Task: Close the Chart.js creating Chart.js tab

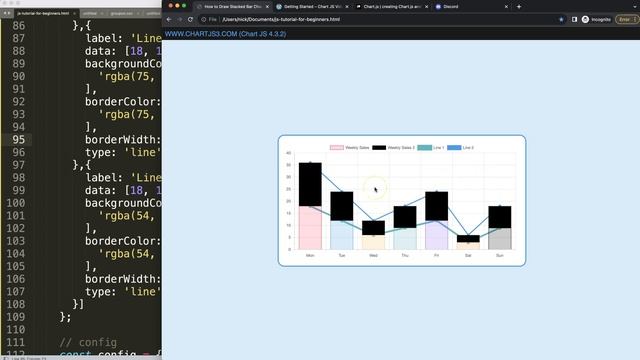Action: [x=427, y=7]
